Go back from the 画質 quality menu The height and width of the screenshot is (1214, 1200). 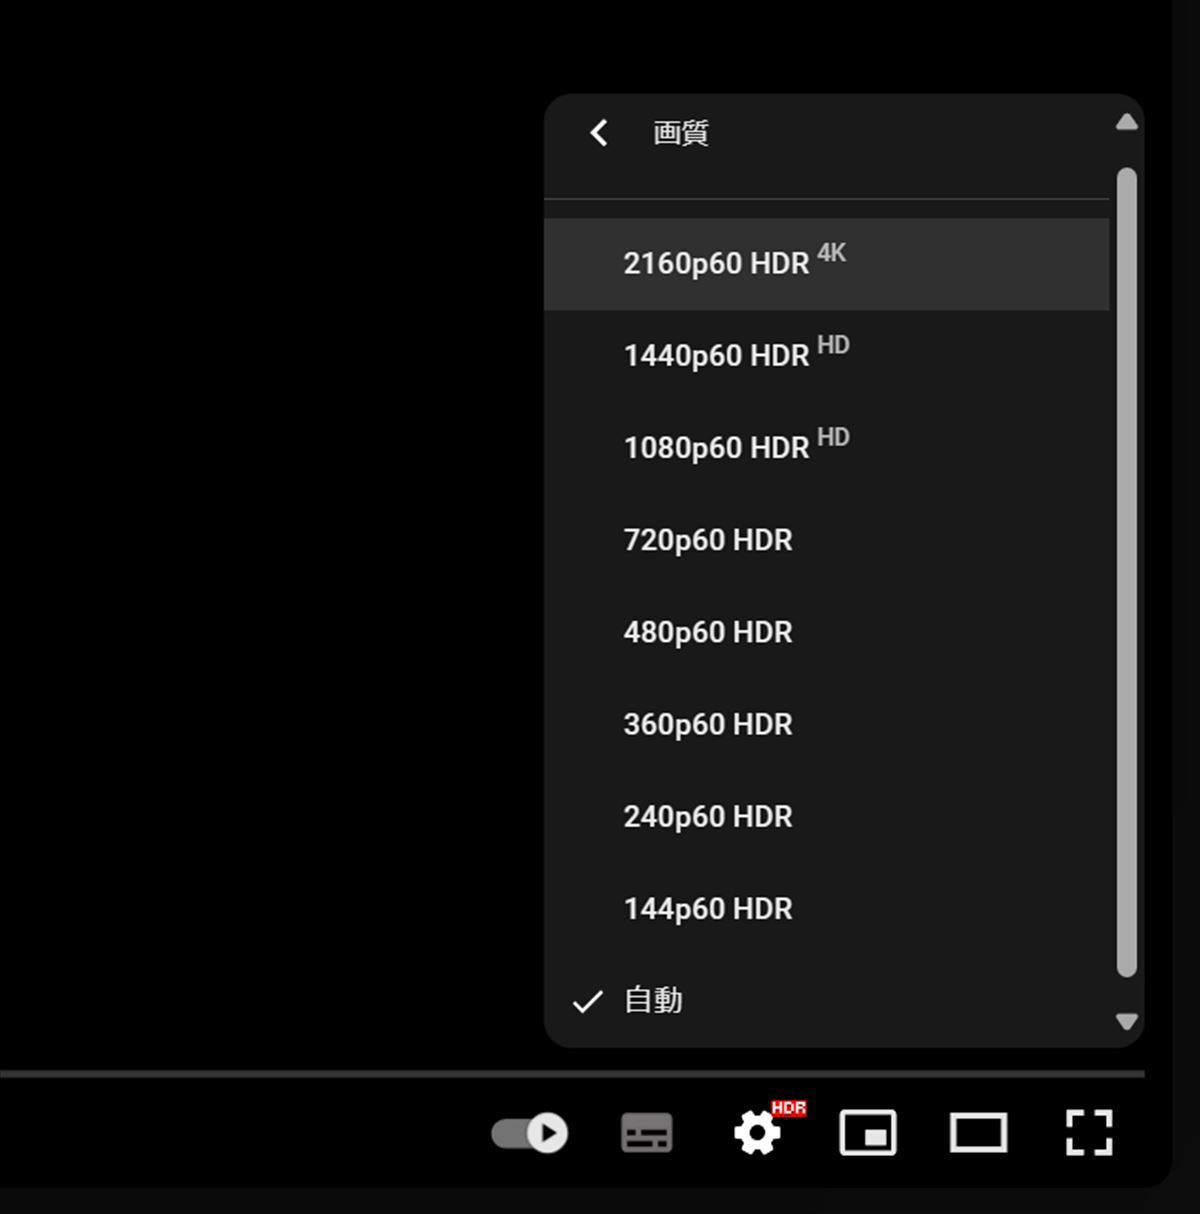(x=598, y=133)
